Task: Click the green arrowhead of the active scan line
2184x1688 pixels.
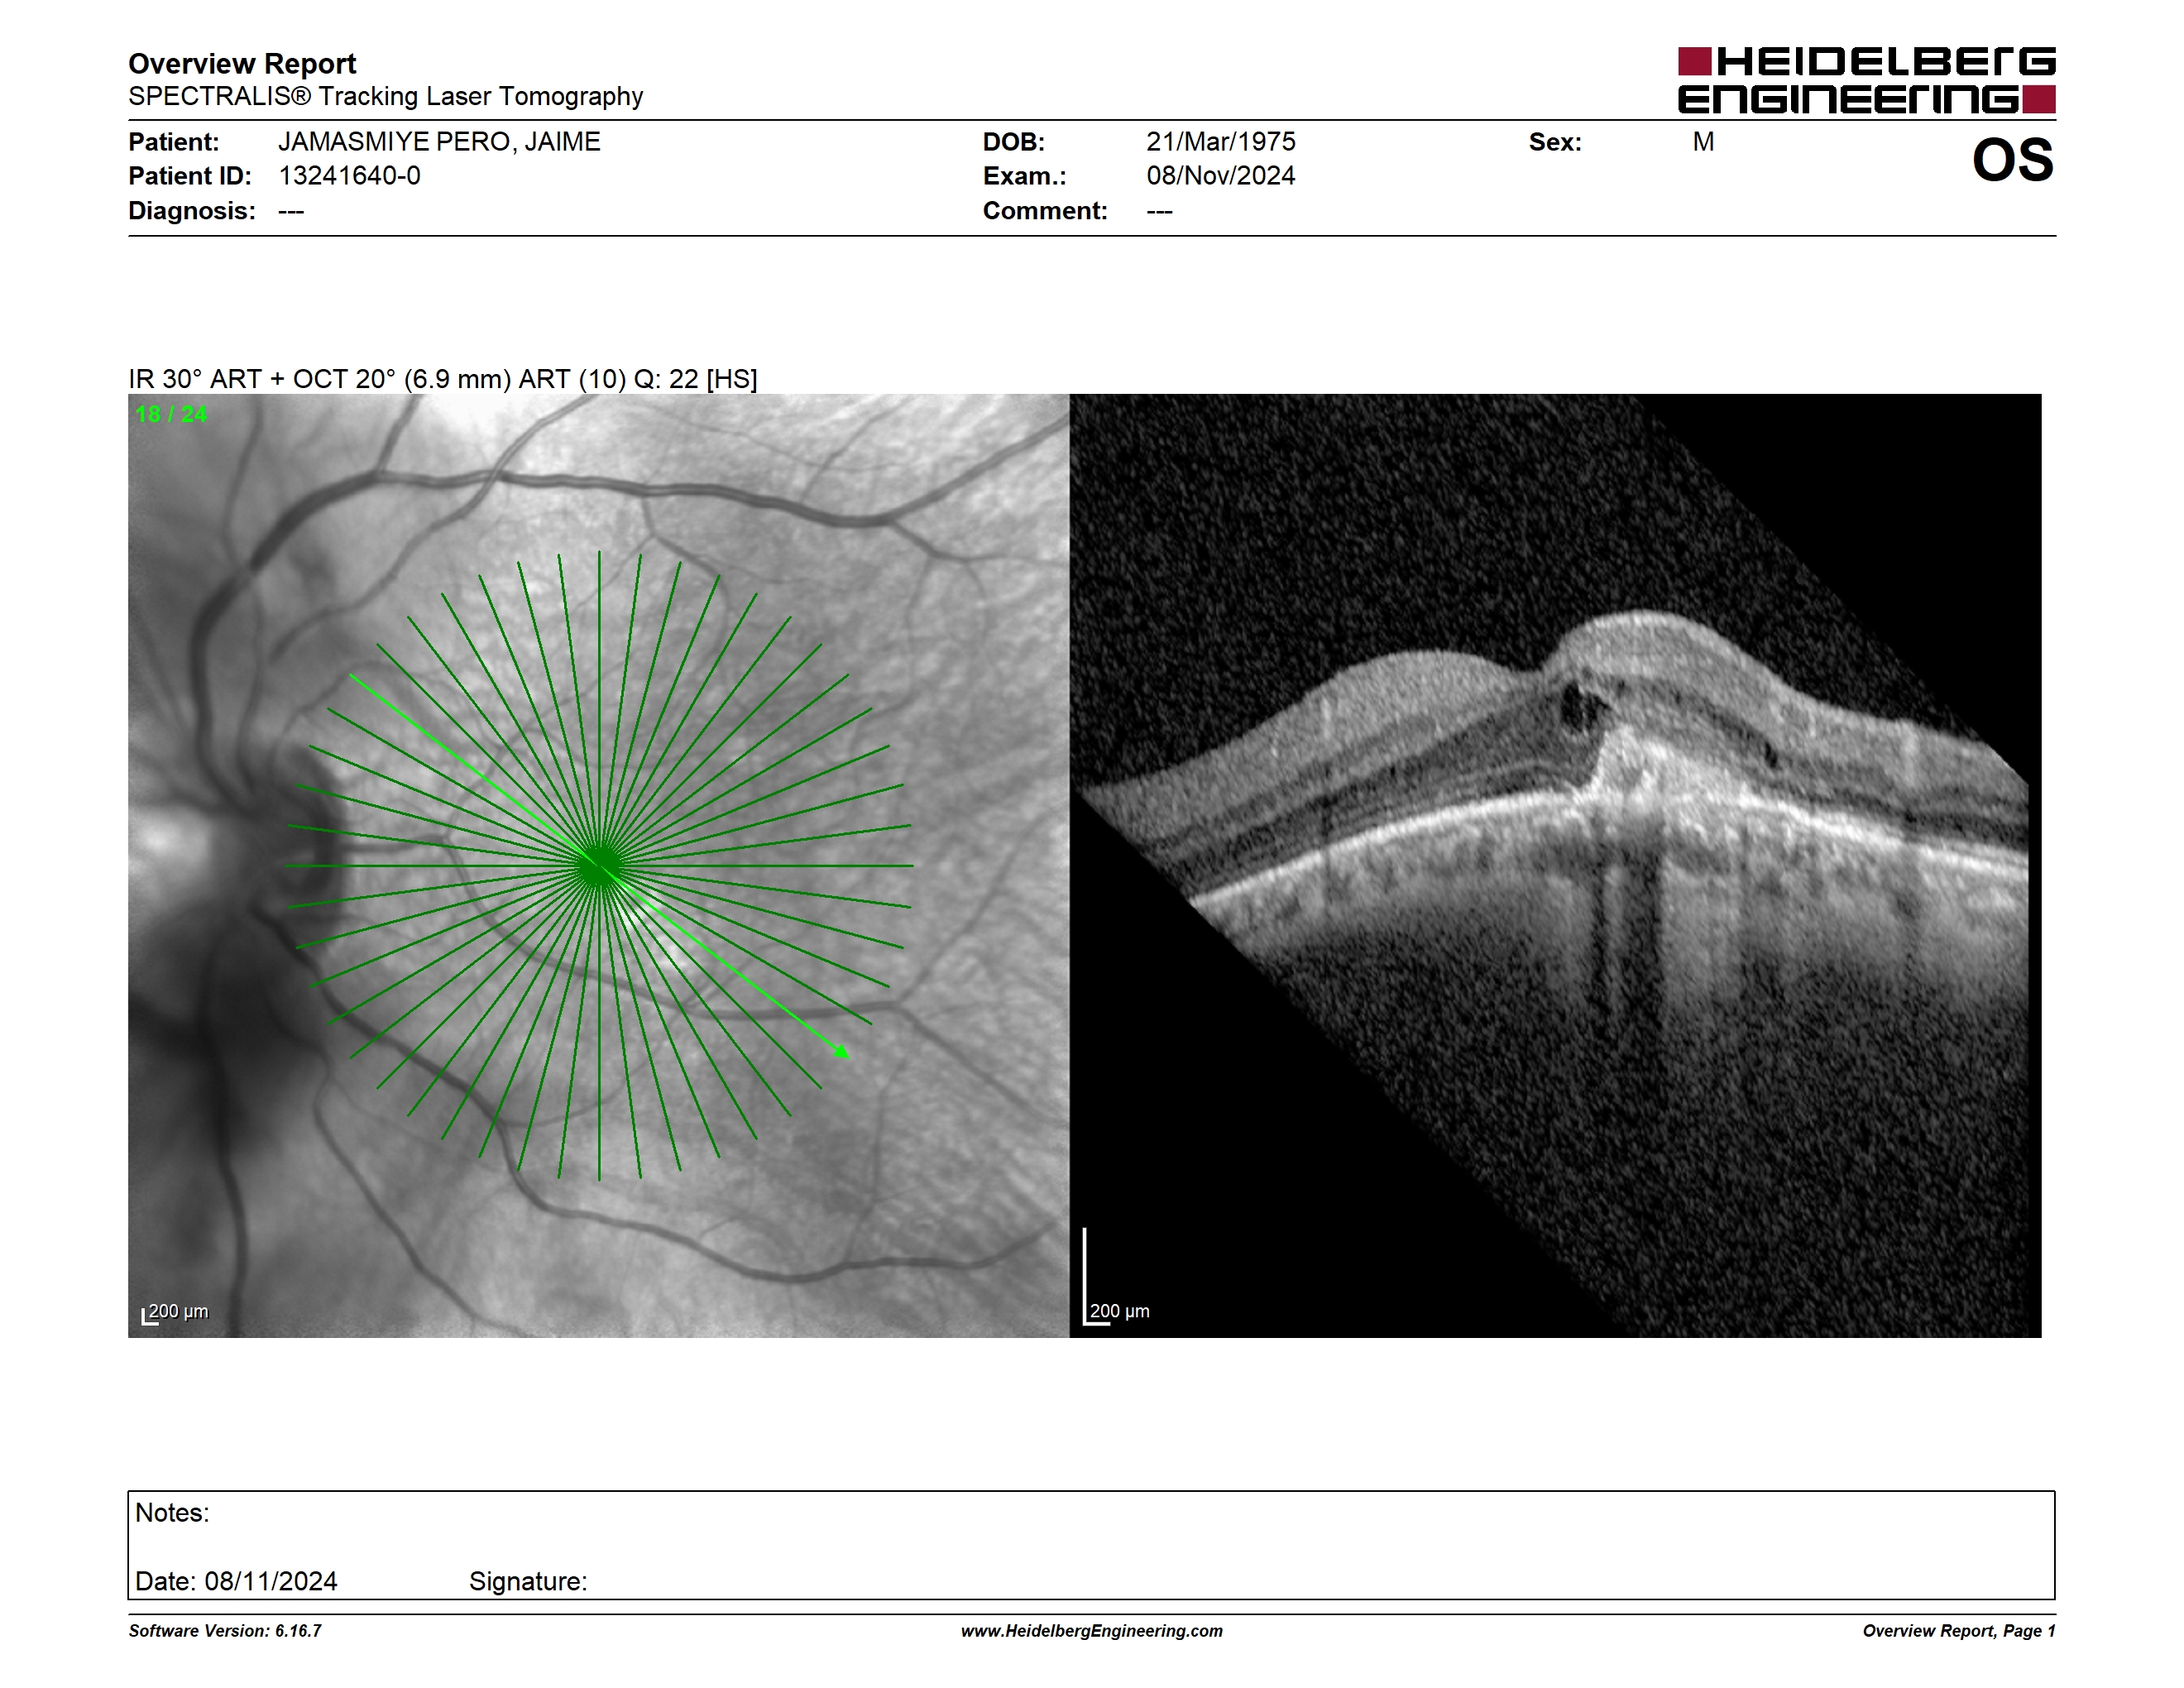Action: click(841, 1050)
